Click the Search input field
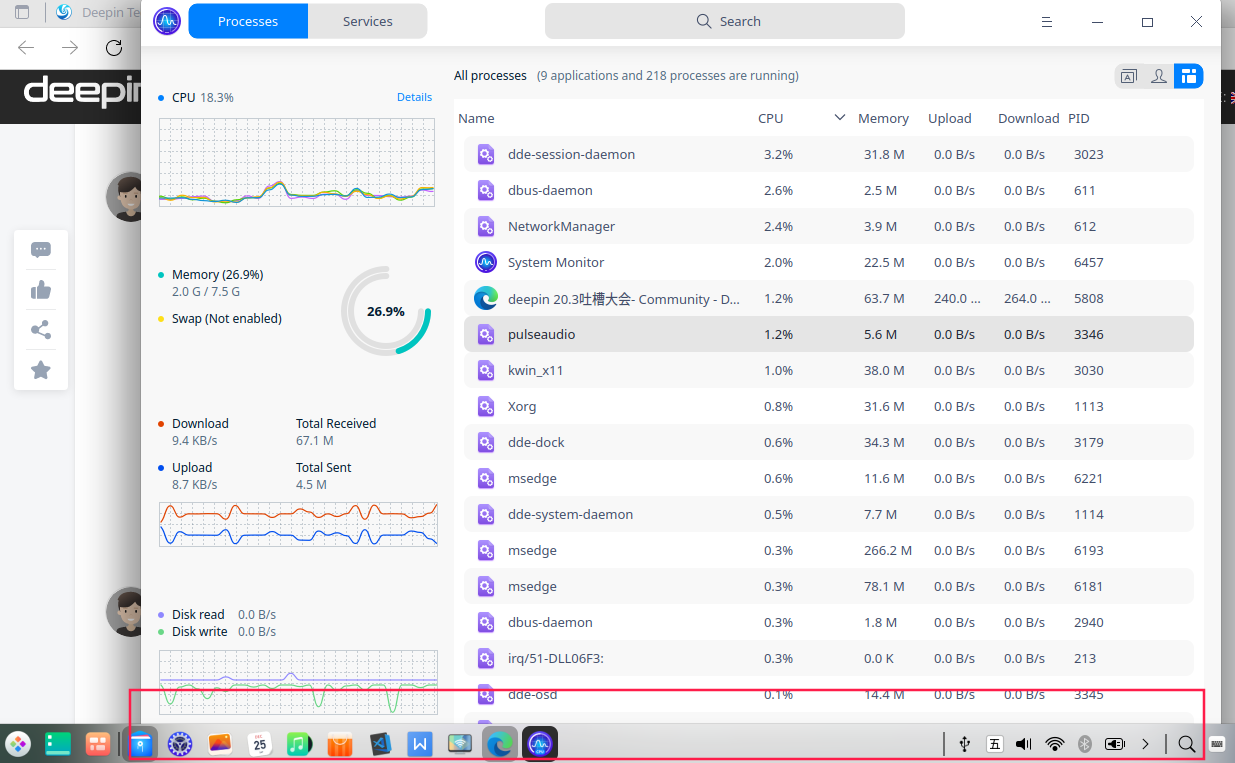1235x763 pixels. coord(724,21)
